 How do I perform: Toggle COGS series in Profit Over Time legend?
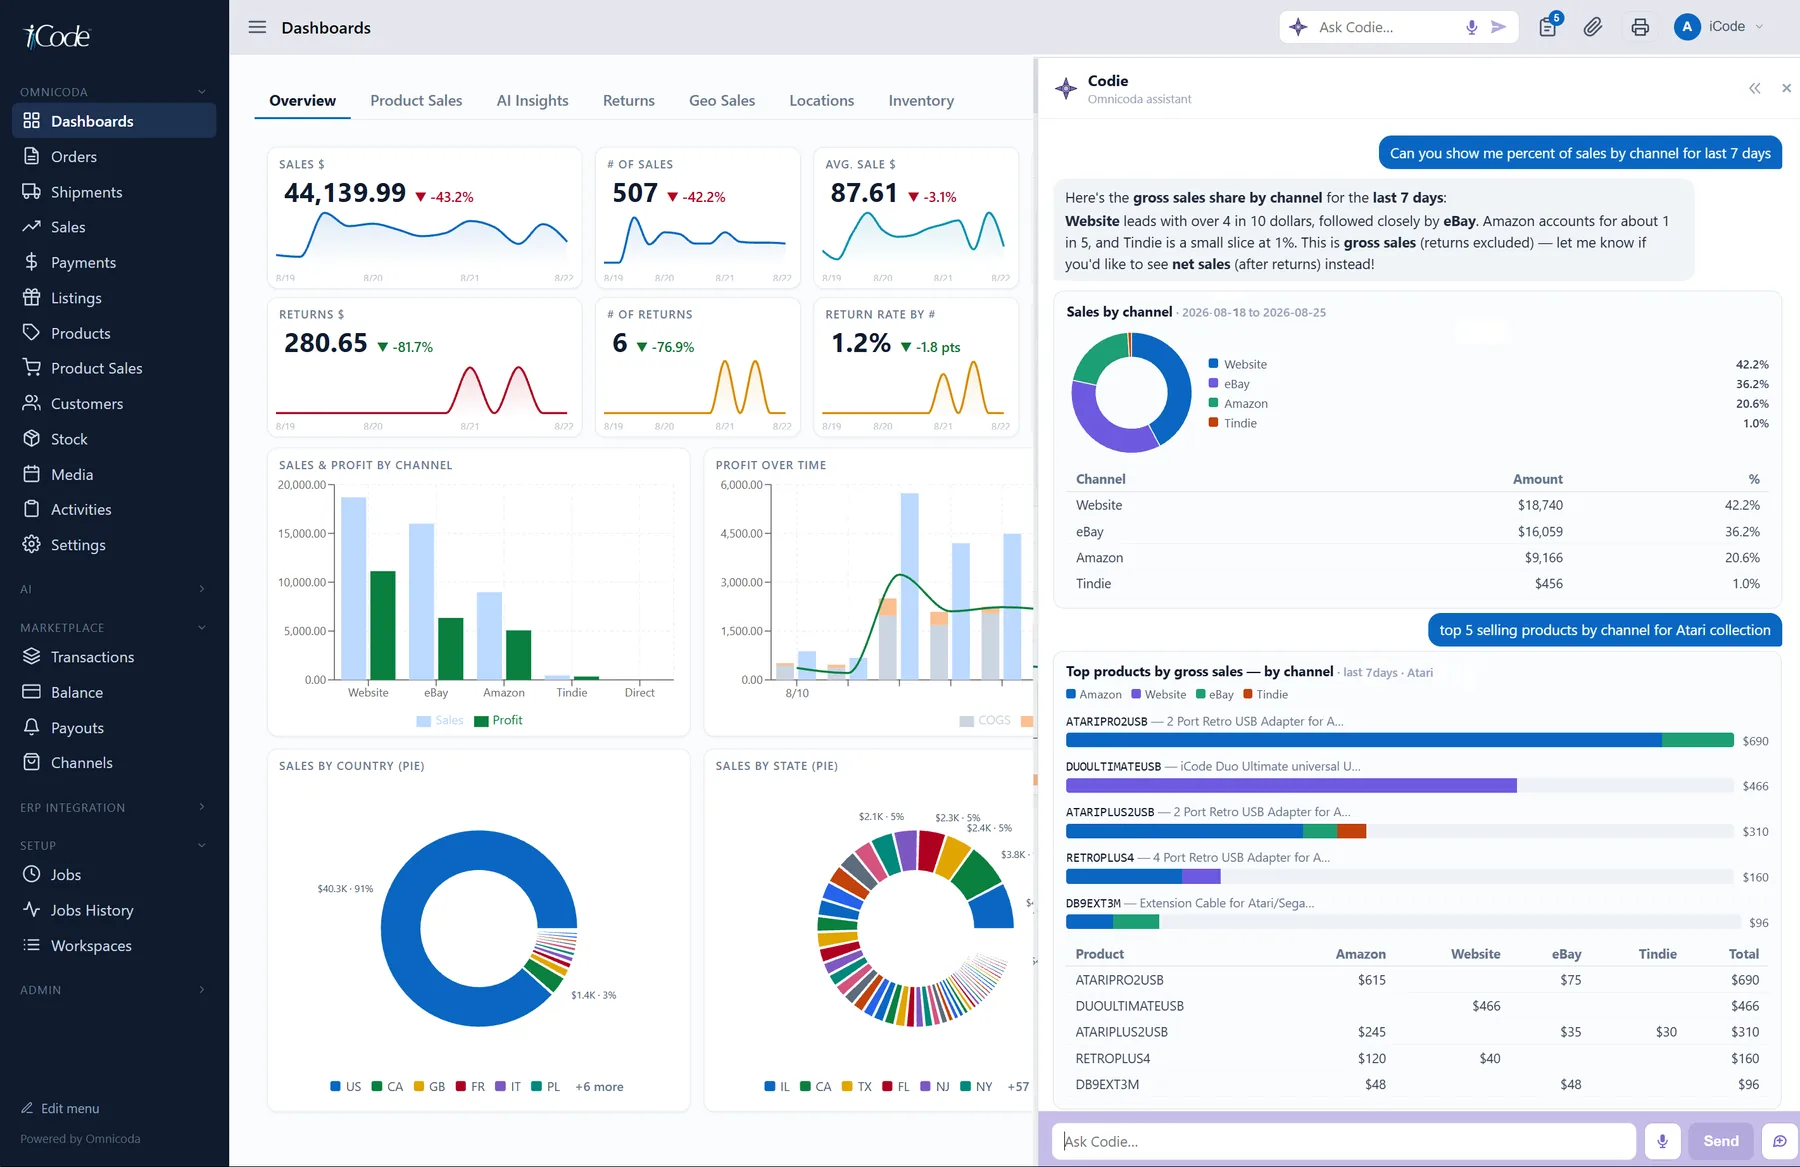985,720
